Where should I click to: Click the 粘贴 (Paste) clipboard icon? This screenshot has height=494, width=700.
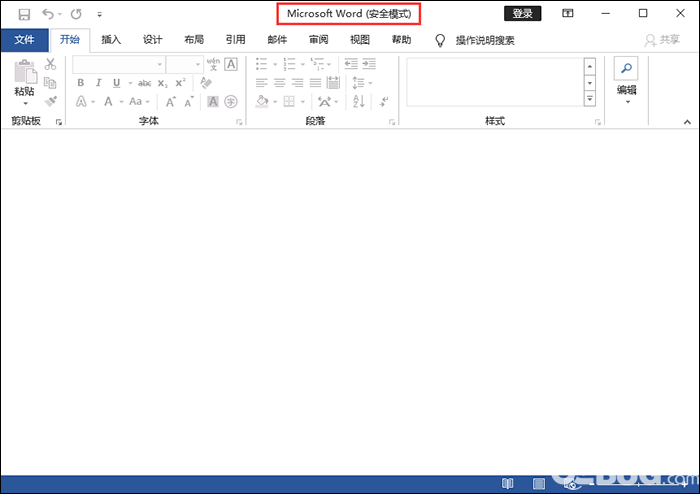click(25, 72)
